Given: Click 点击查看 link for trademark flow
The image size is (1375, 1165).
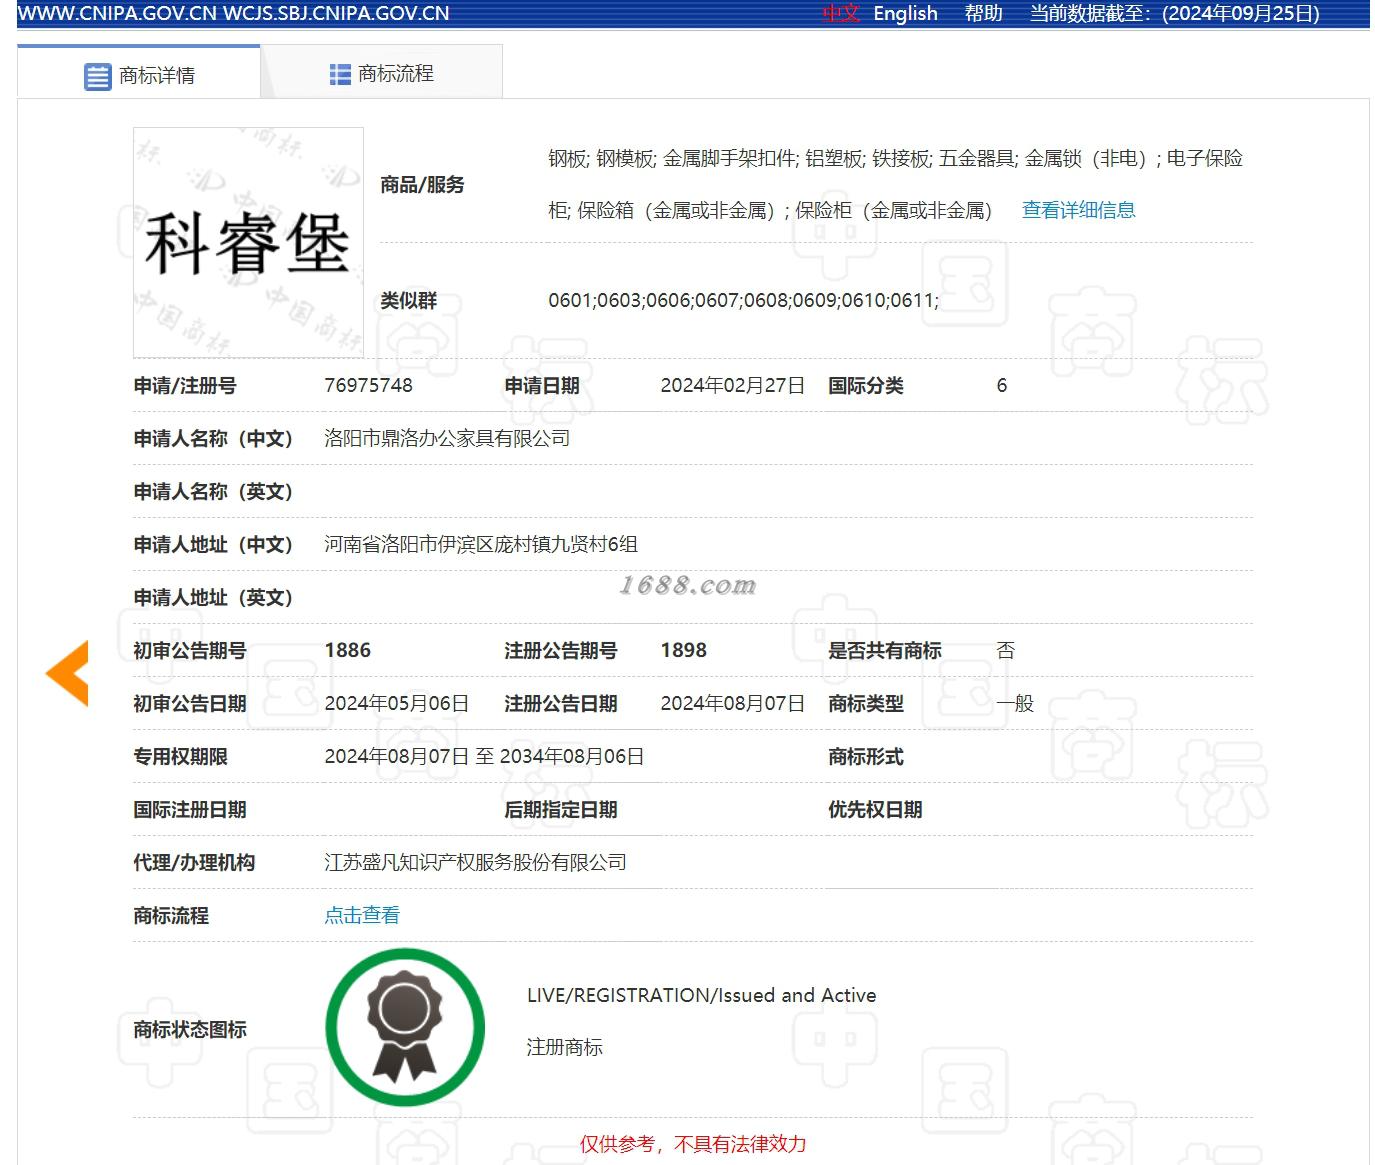Looking at the screenshot, I should coord(362,915).
